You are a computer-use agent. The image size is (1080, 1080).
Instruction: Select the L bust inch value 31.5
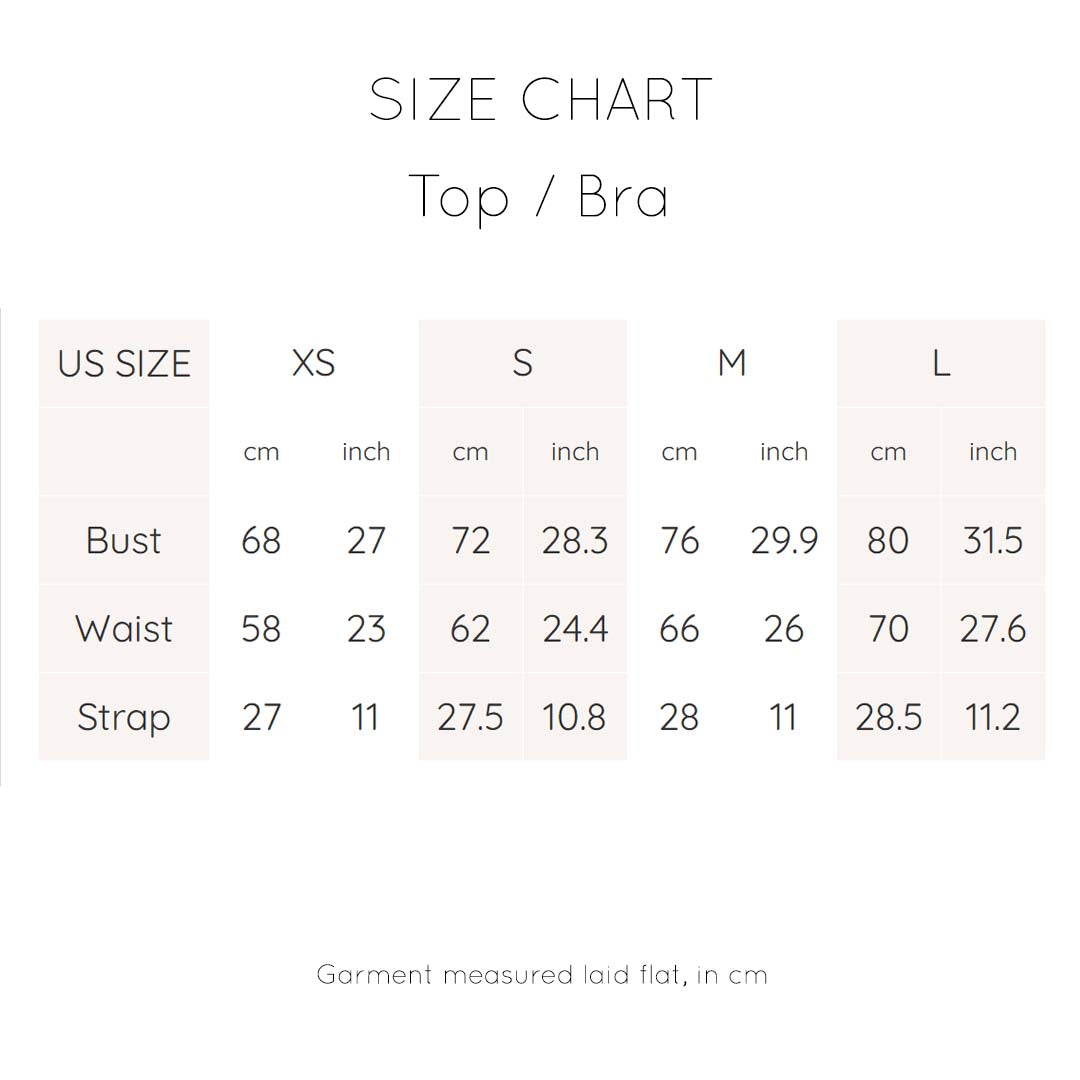(x=993, y=540)
